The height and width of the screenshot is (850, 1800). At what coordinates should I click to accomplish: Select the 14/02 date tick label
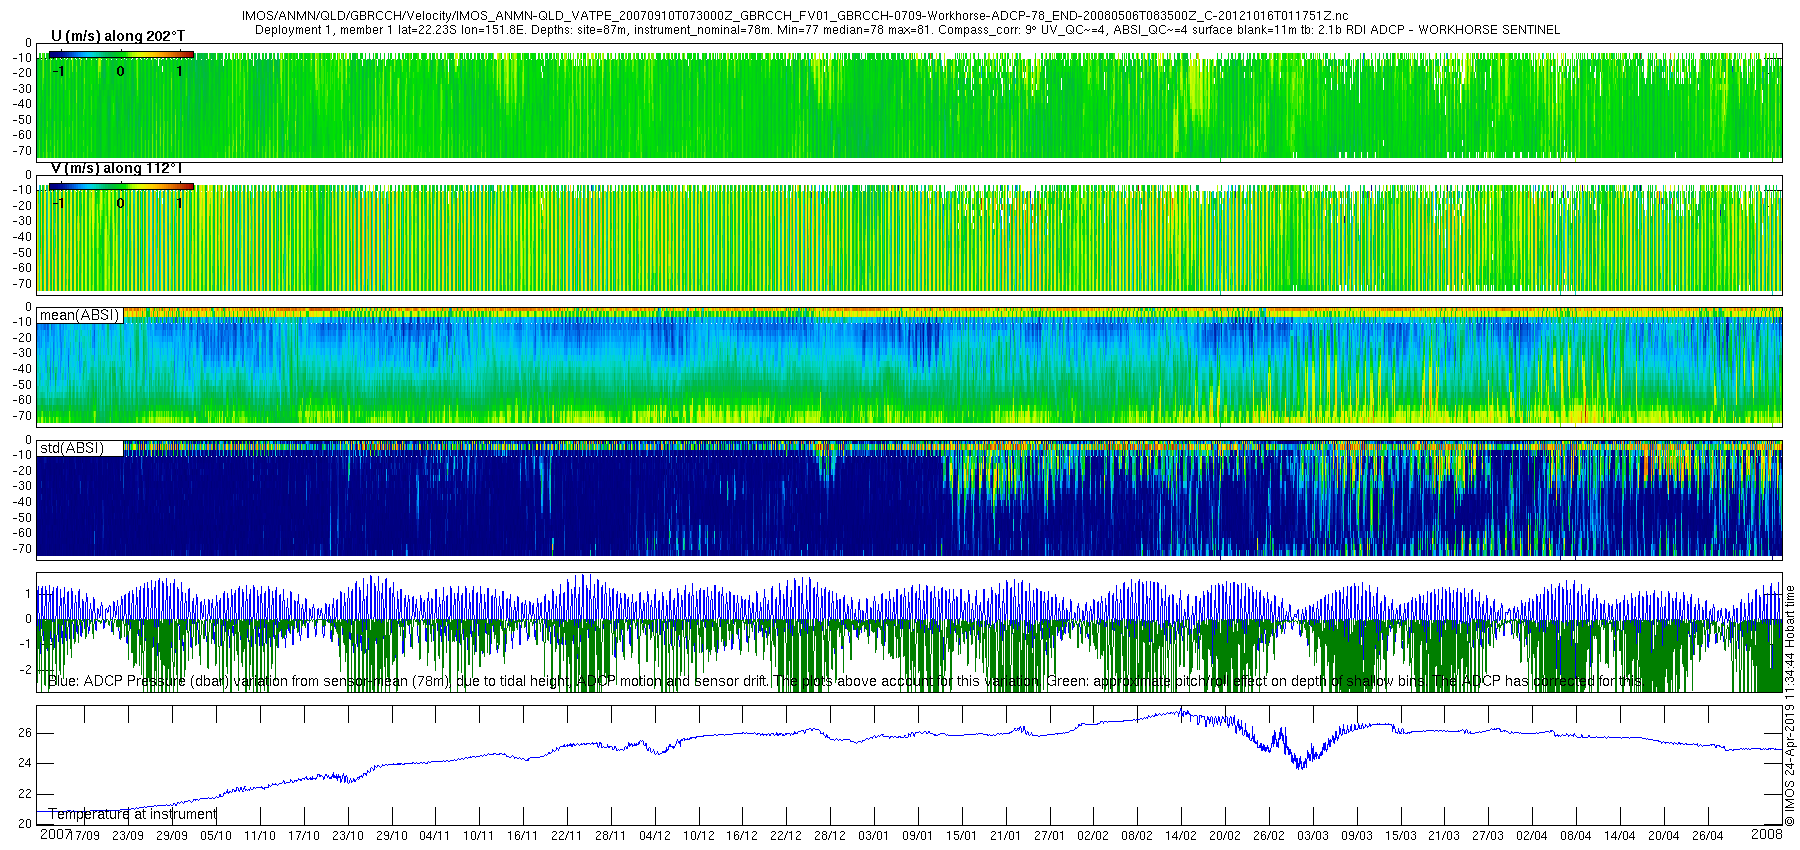(x=1181, y=836)
